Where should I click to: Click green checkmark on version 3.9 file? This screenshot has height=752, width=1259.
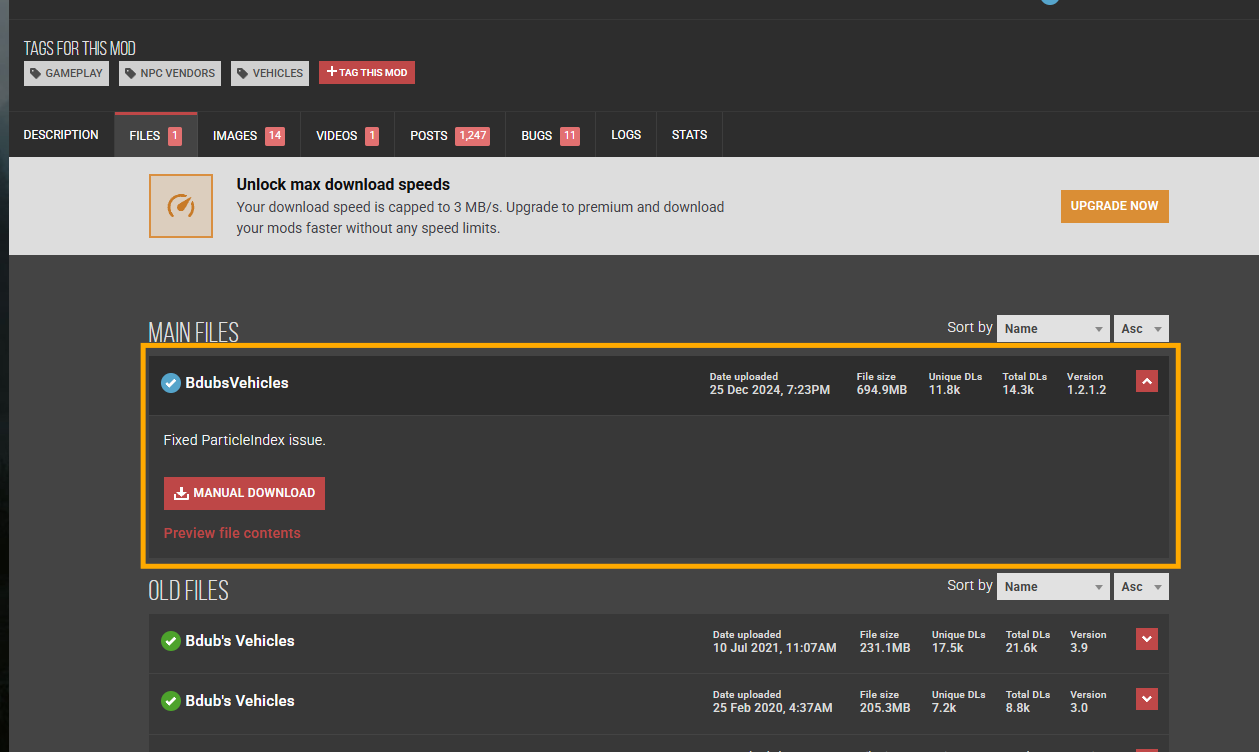[171, 641]
